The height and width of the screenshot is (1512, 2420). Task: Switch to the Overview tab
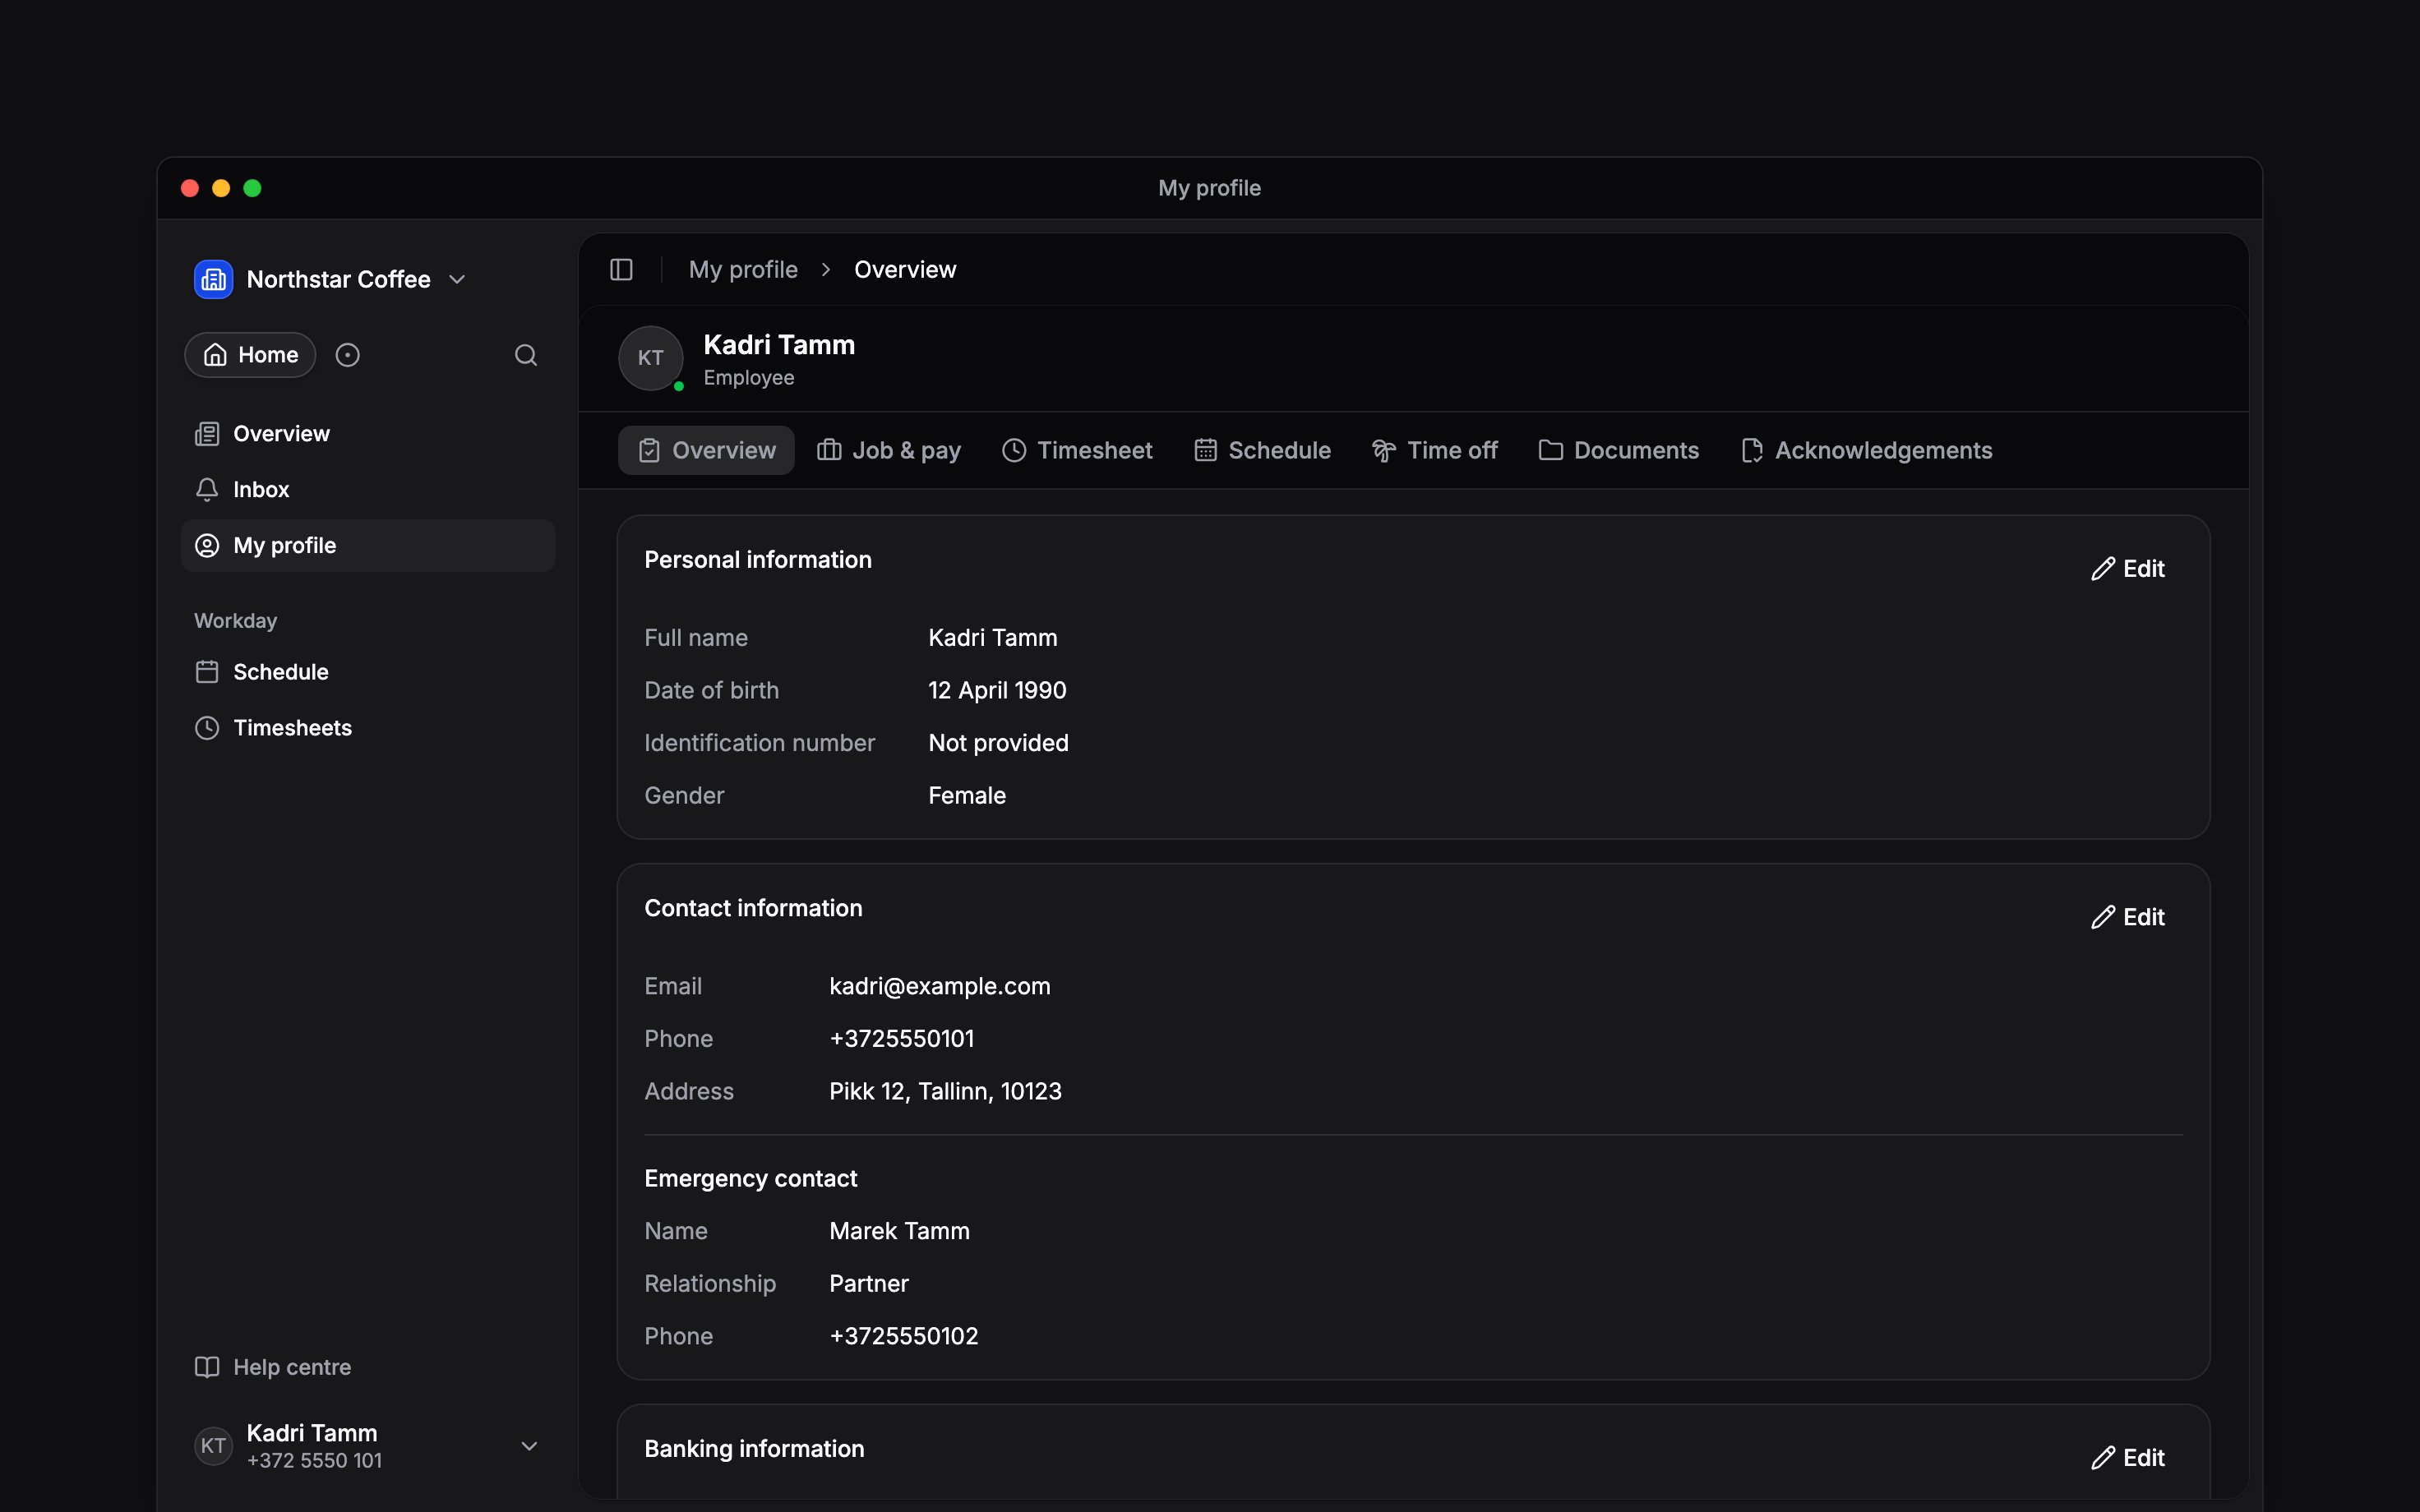point(706,451)
